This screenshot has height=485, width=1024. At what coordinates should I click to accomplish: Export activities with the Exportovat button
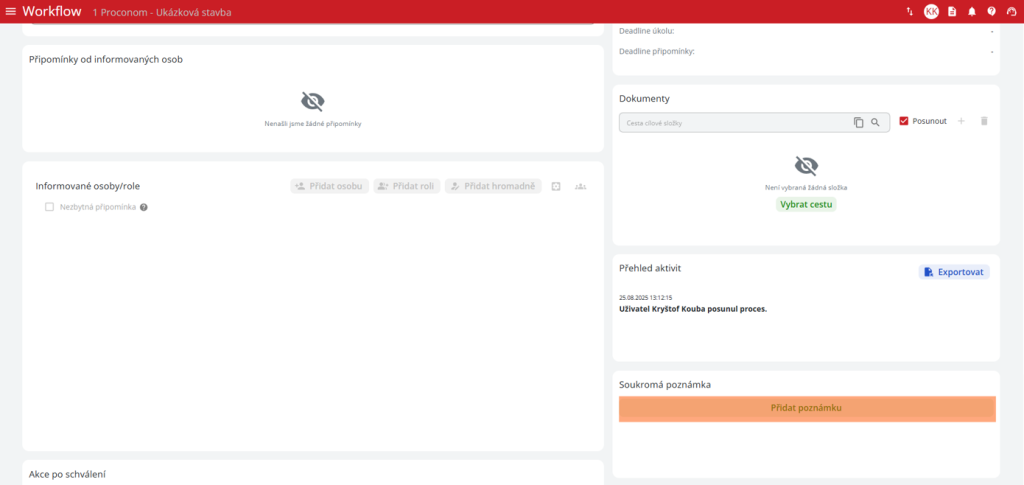click(x=954, y=272)
